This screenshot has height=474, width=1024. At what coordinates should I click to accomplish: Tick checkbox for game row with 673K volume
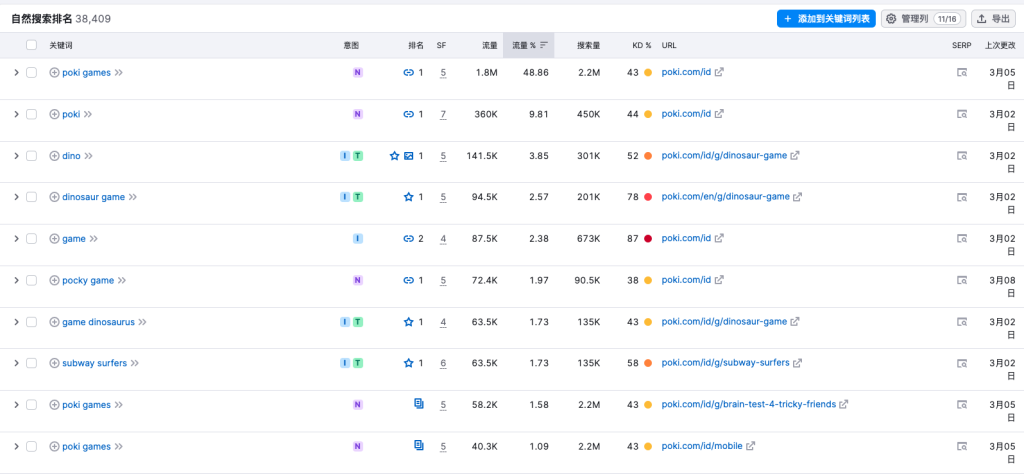tap(31, 239)
